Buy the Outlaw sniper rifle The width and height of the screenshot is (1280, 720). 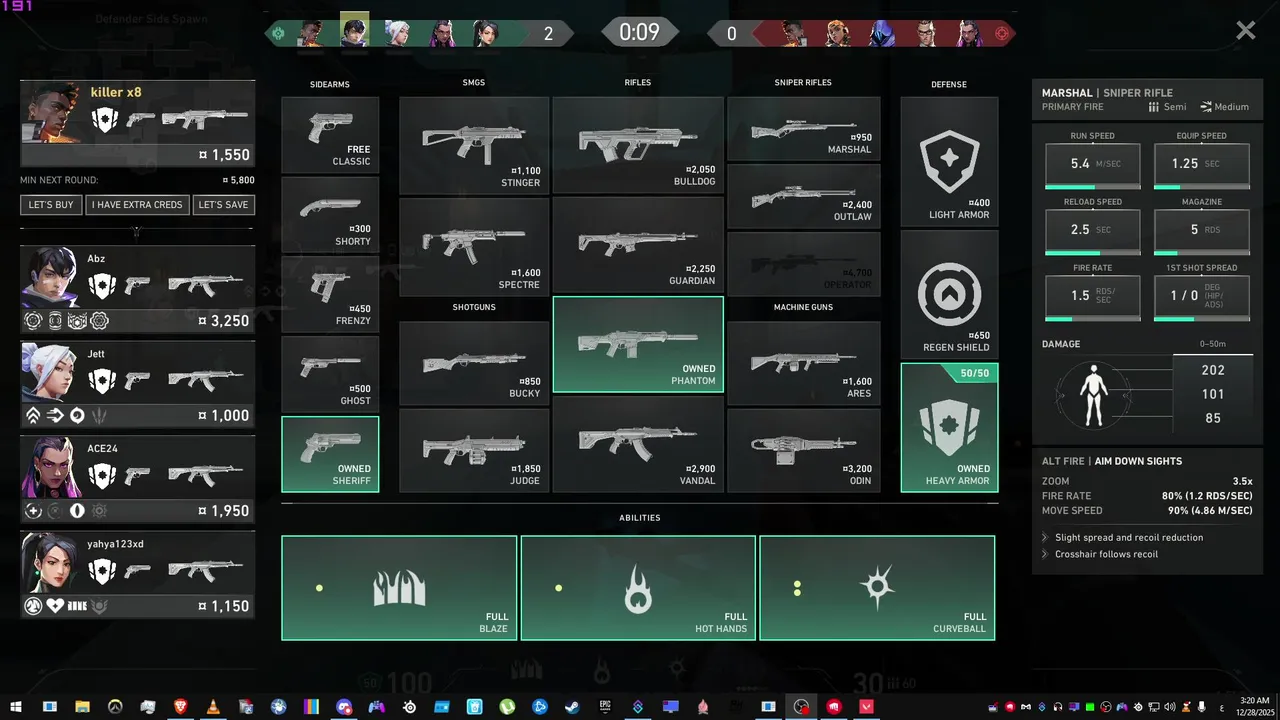(x=804, y=197)
